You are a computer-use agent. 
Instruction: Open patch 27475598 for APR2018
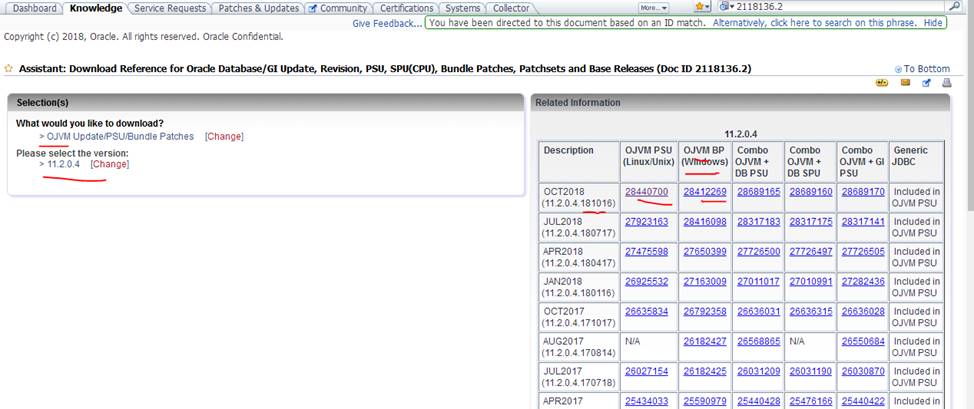pyautogui.click(x=647, y=251)
